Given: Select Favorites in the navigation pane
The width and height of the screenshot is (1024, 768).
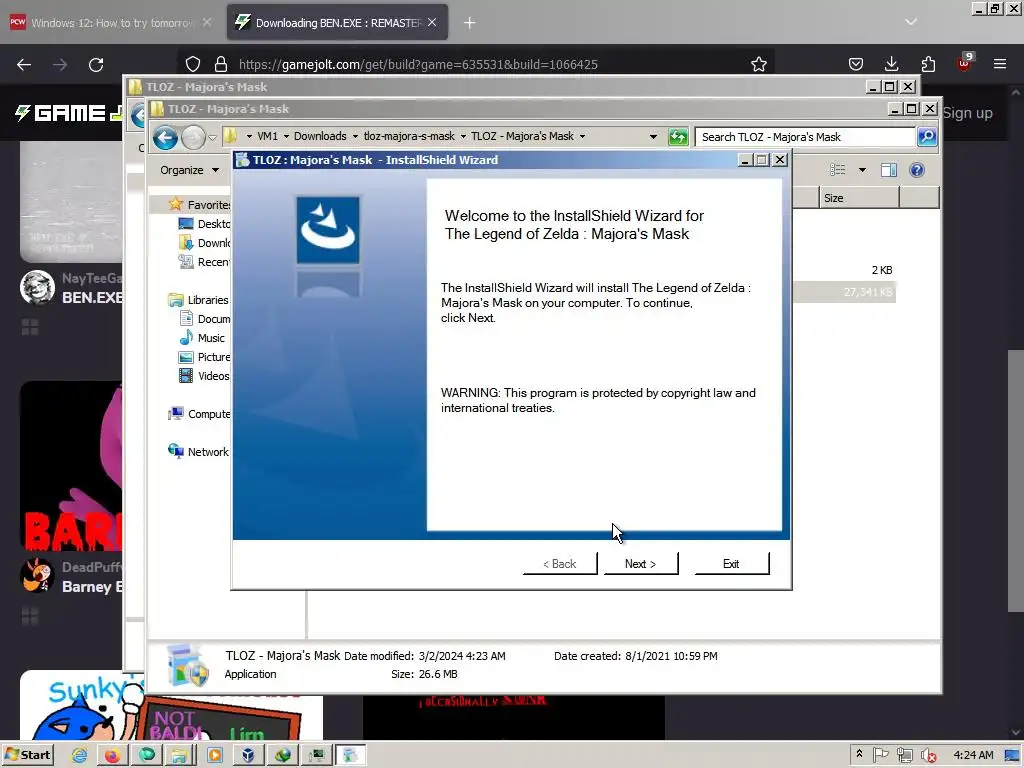Looking at the screenshot, I should tap(199, 205).
